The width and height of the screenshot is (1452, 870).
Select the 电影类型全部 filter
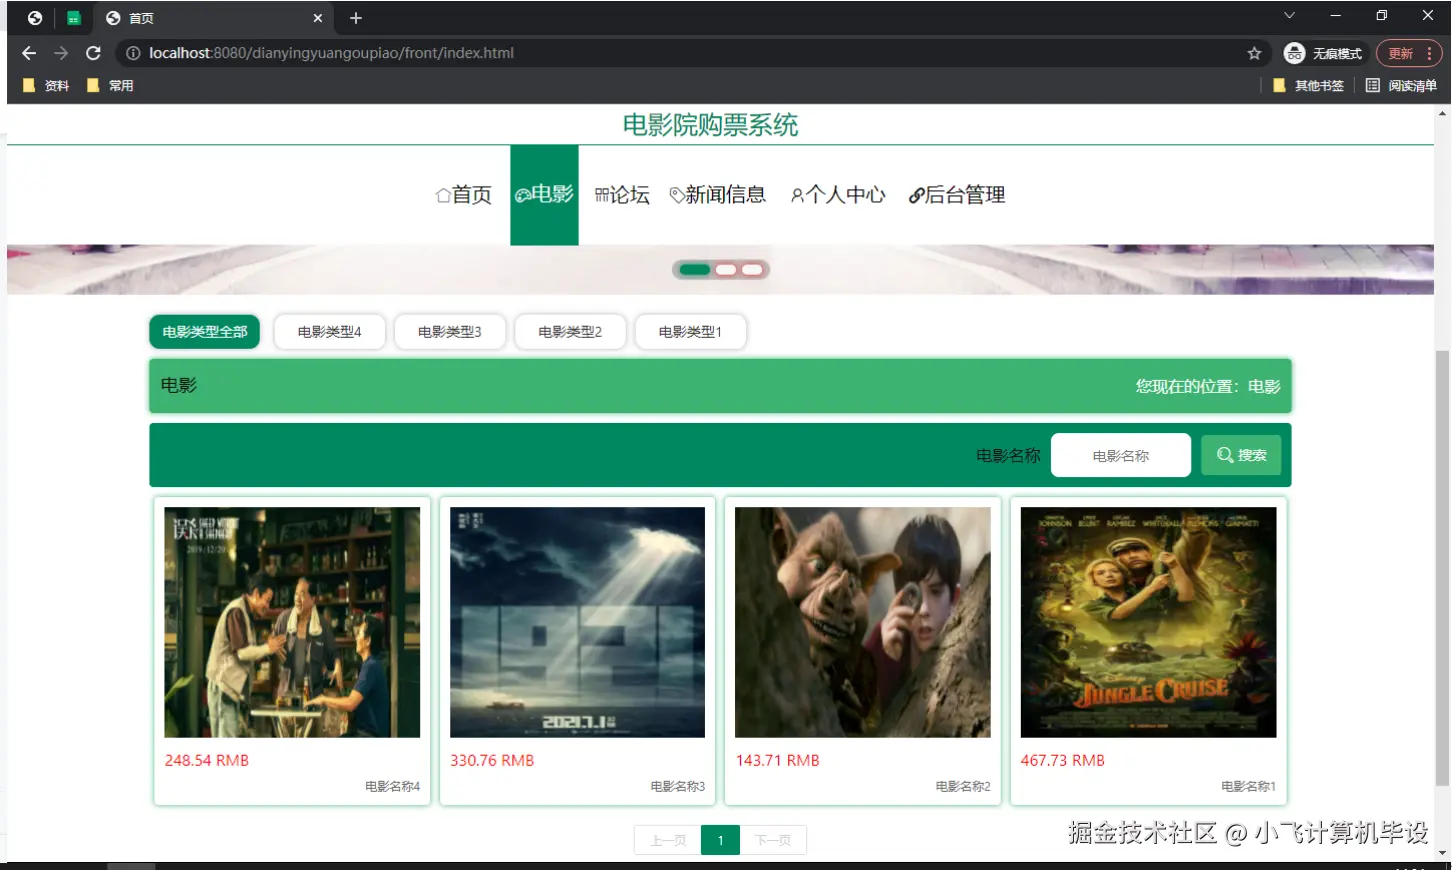point(204,331)
